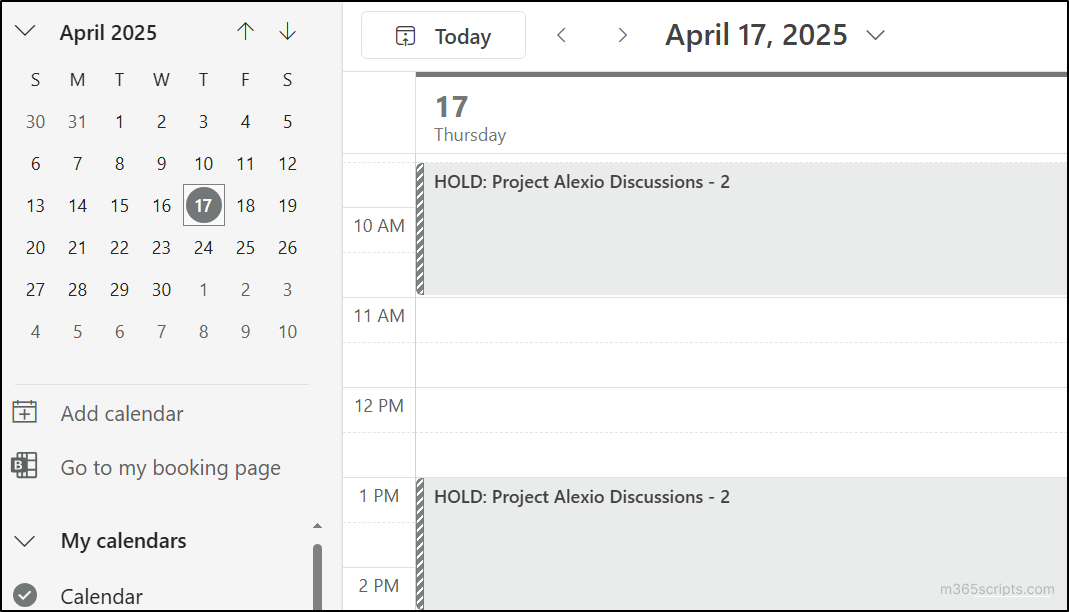The image size is (1069, 612).
Task: Go to next day with the right chevron
Action: coord(622,35)
